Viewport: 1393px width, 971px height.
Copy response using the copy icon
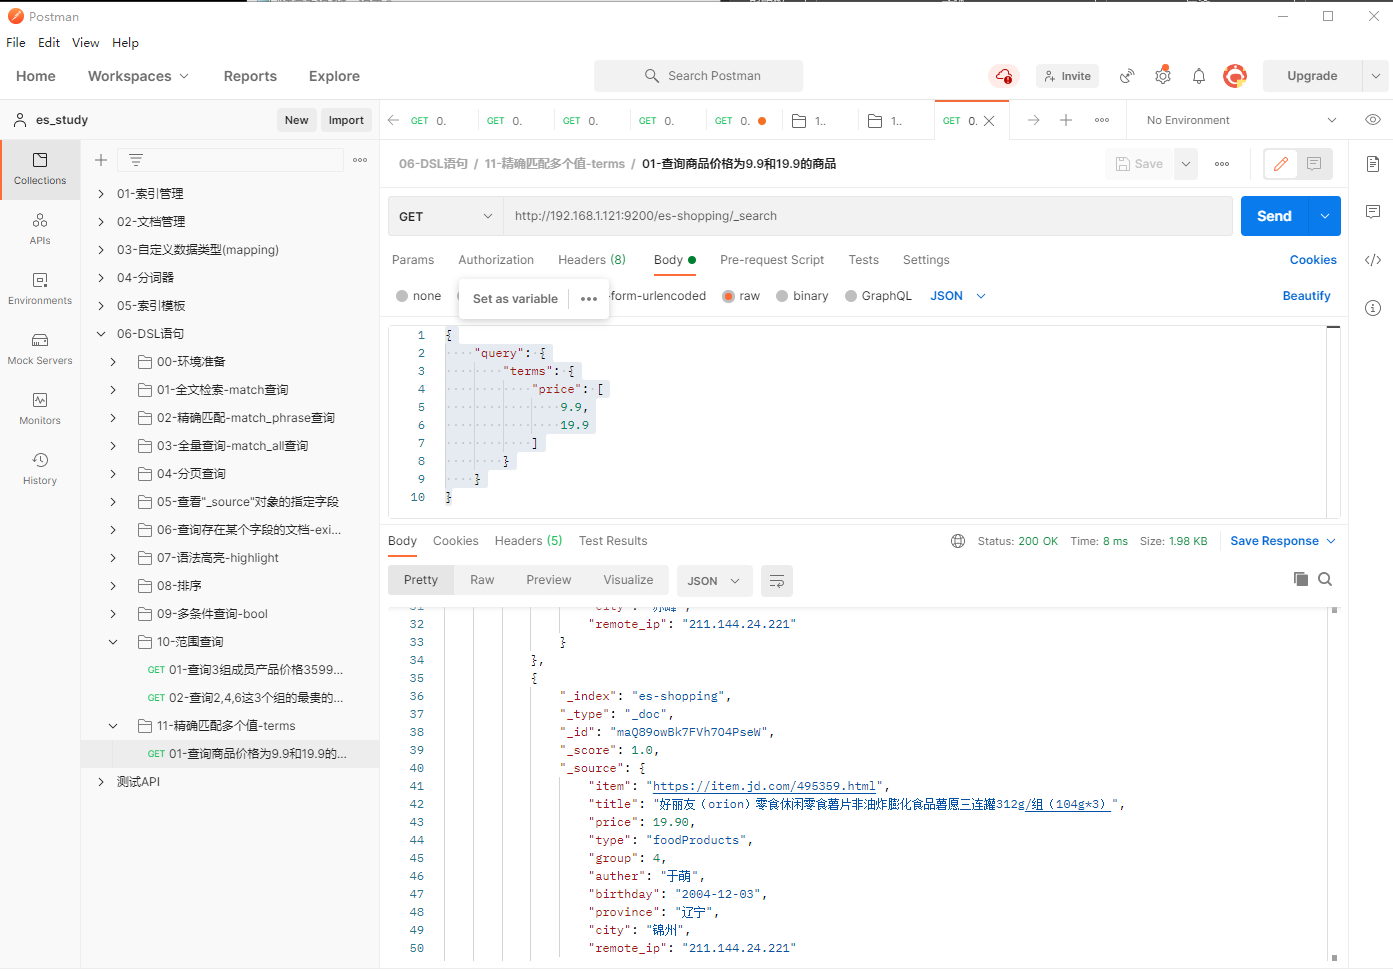coord(1300,579)
